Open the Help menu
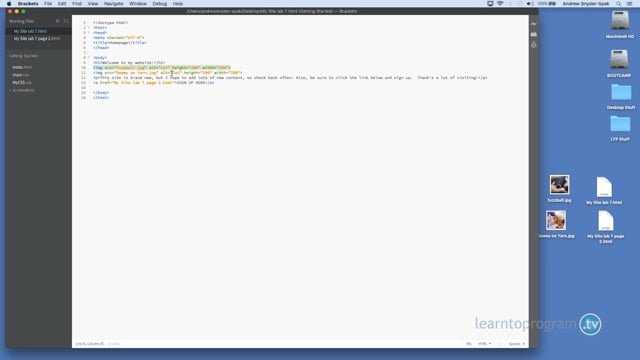Viewport: 640px width, 360px height. [178, 4]
